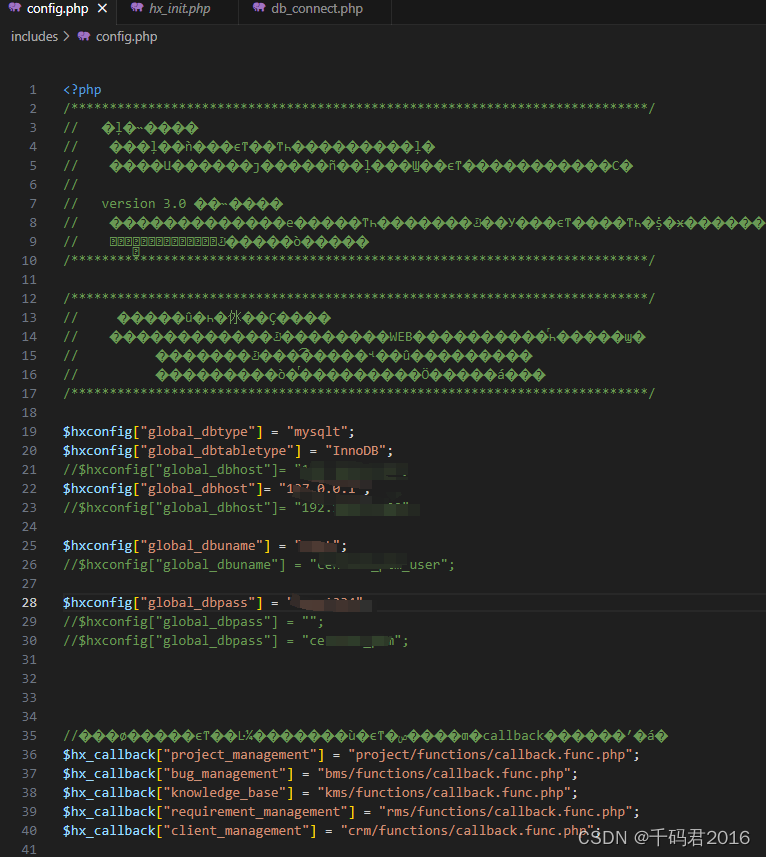Place cursor on the <?php opening tag
Image resolution: width=766 pixels, height=857 pixels.
pos(82,89)
